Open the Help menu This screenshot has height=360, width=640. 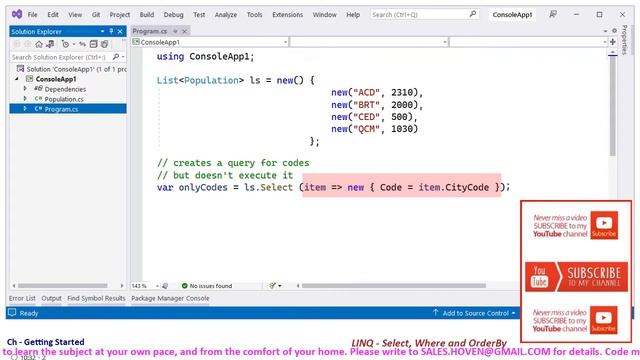353,14
